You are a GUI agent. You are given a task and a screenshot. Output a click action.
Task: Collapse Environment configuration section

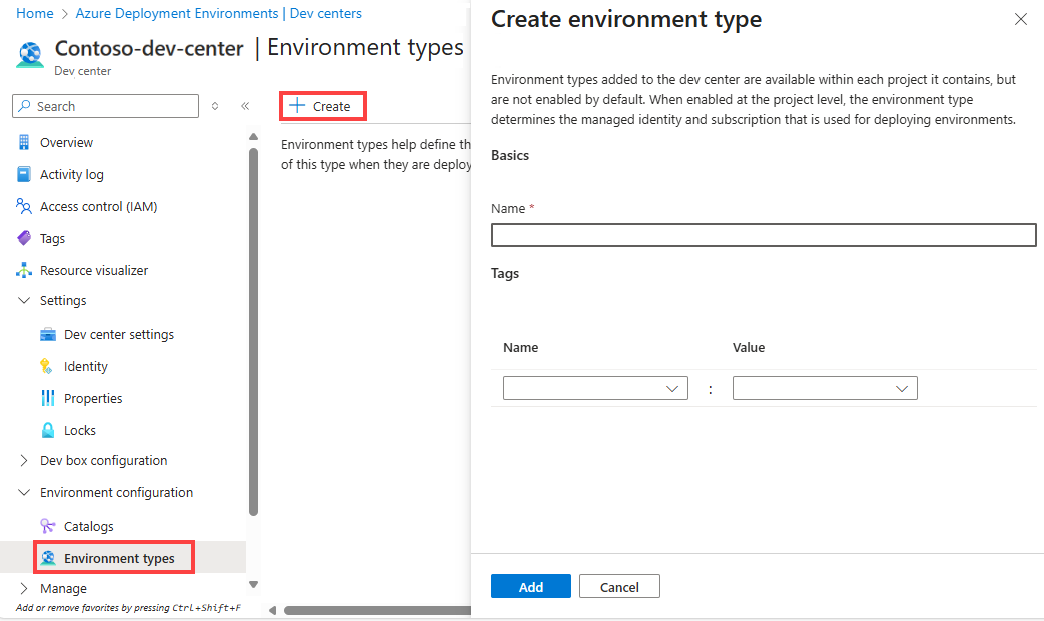(24, 493)
